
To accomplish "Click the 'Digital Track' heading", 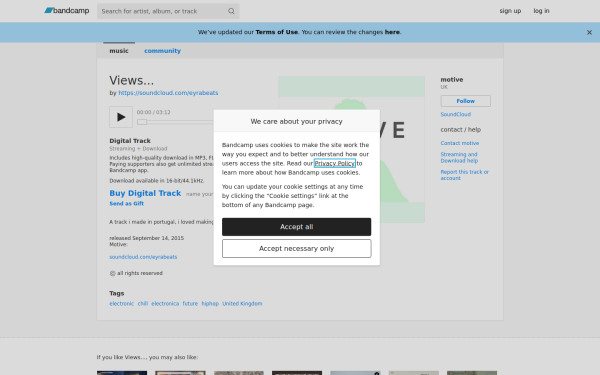I will pos(130,140).
